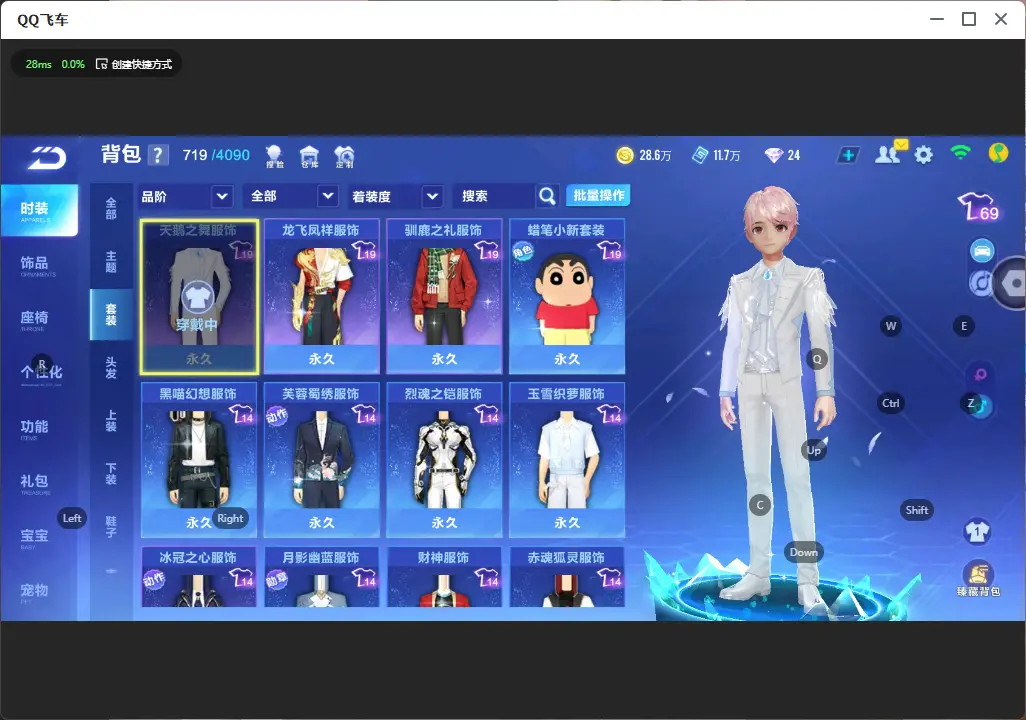Open the 臻藏背包 collection backpack
The image size is (1026, 720).
point(978,578)
